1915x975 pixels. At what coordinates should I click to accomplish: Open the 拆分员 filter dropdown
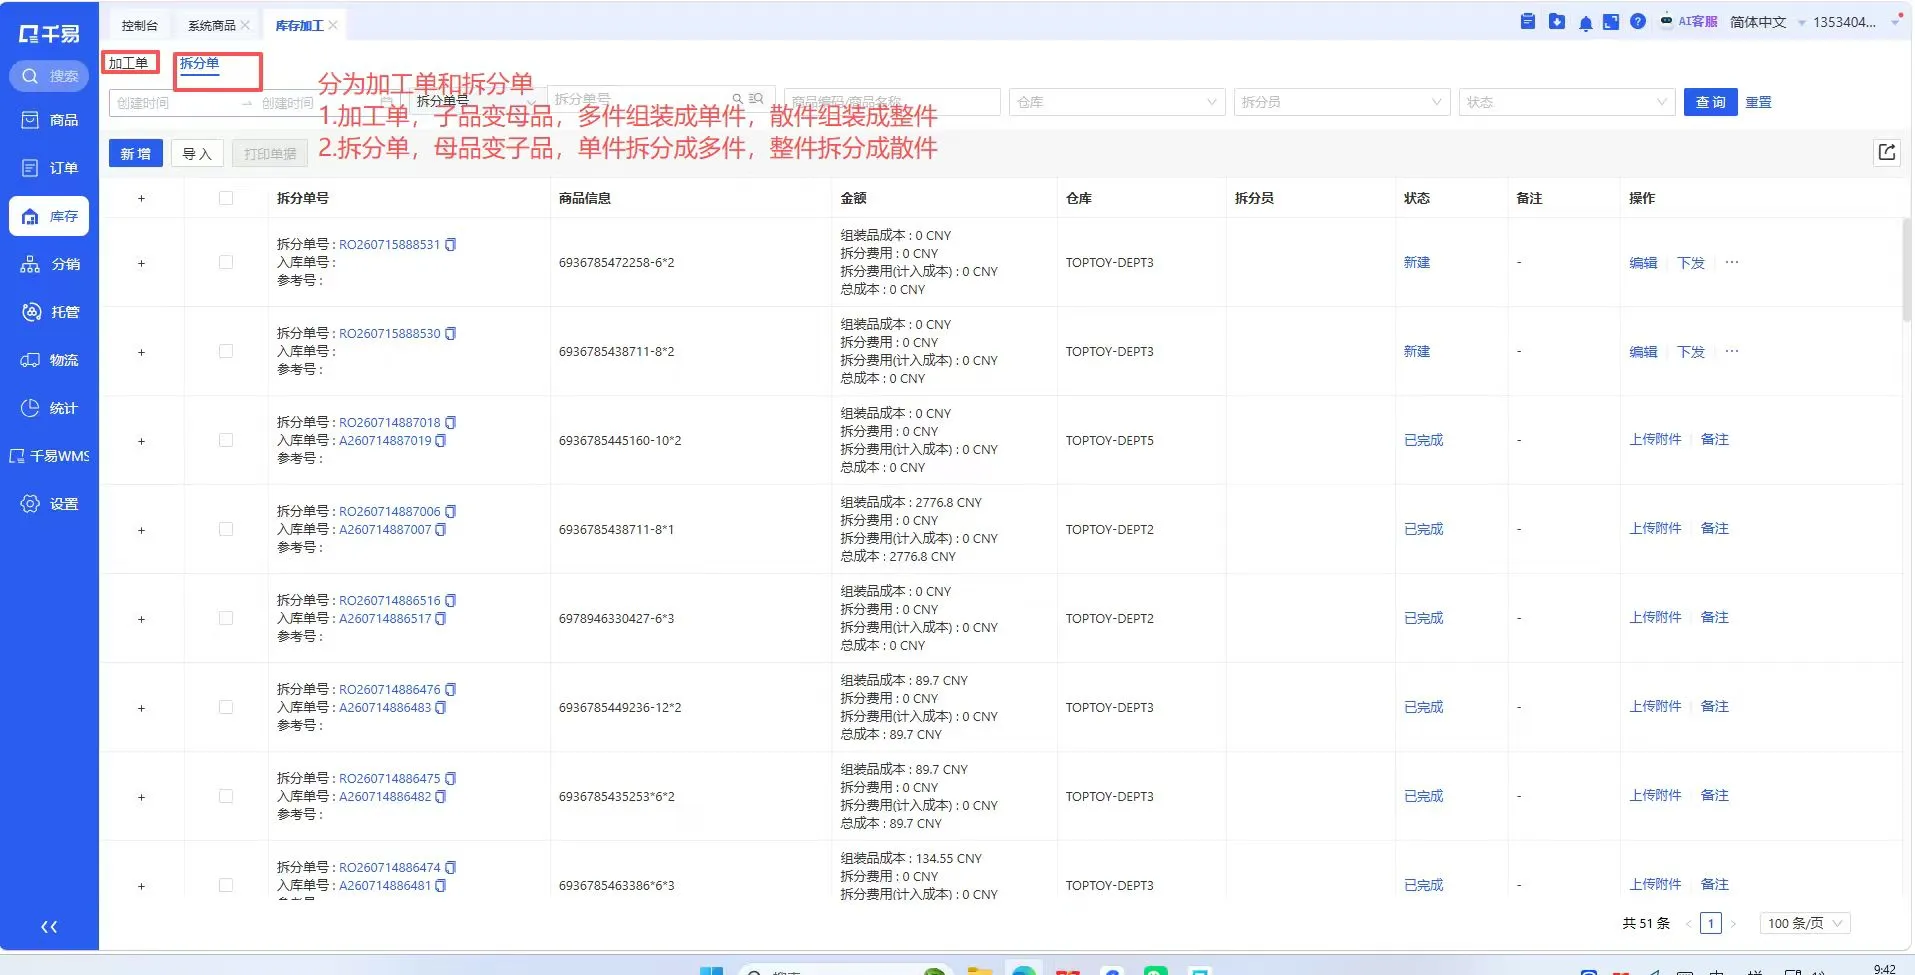1342,102
